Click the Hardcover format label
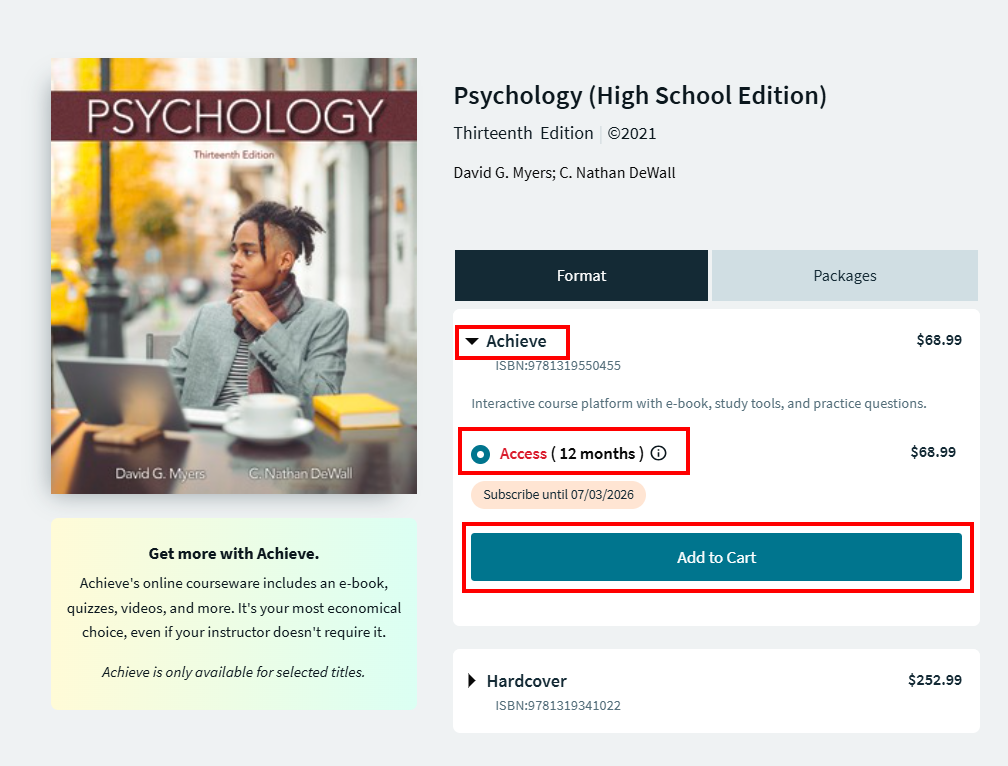This screenshot has height=766, width=1008. click(x=526, y=681)
